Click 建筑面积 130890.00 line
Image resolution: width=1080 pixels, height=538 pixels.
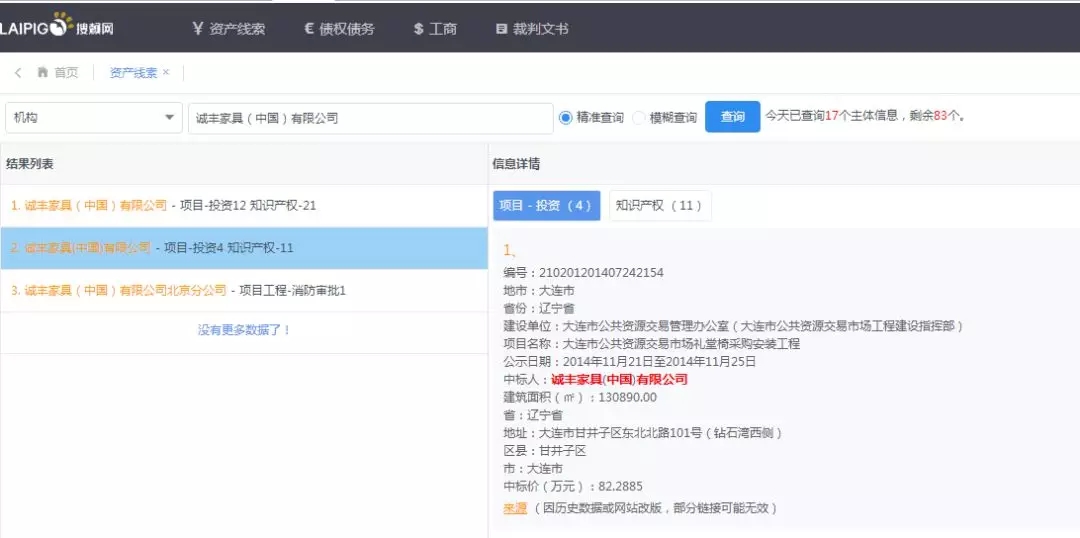[580, 397]
